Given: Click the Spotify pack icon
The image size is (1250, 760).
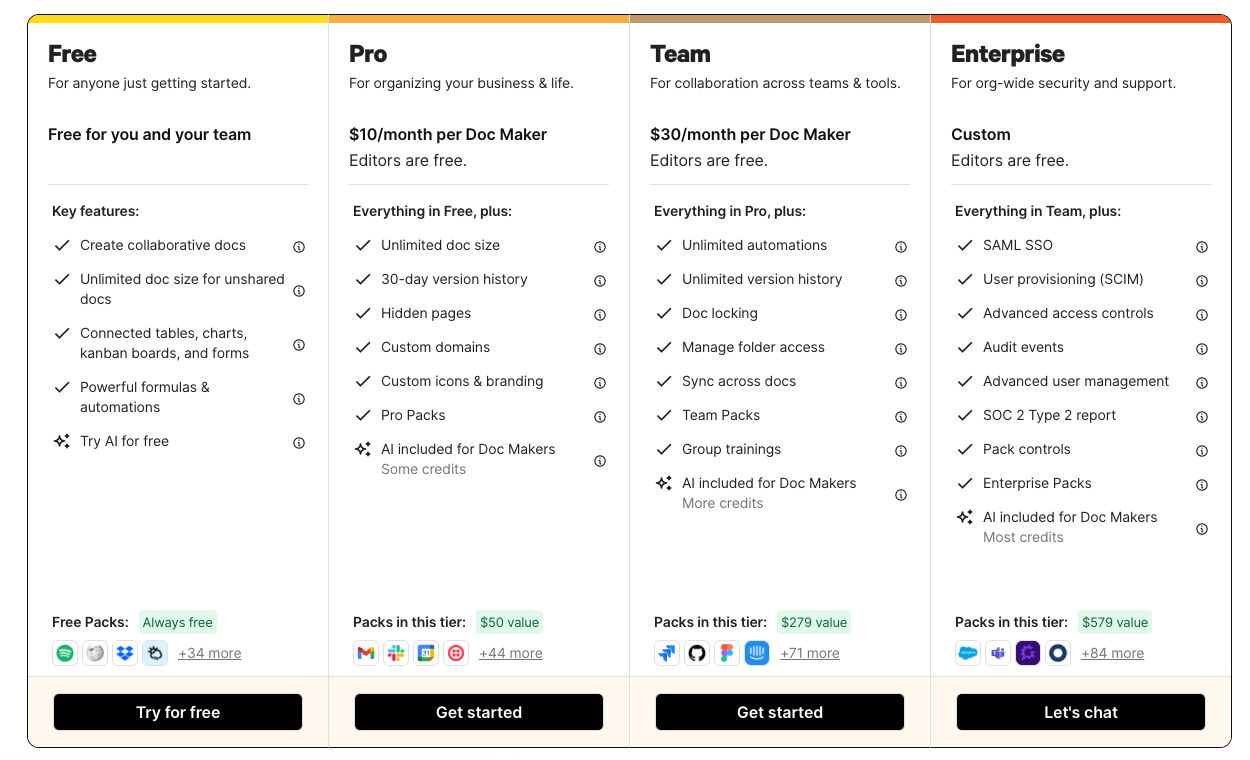Looking at the screenshot, I should [x=65, y=653].
